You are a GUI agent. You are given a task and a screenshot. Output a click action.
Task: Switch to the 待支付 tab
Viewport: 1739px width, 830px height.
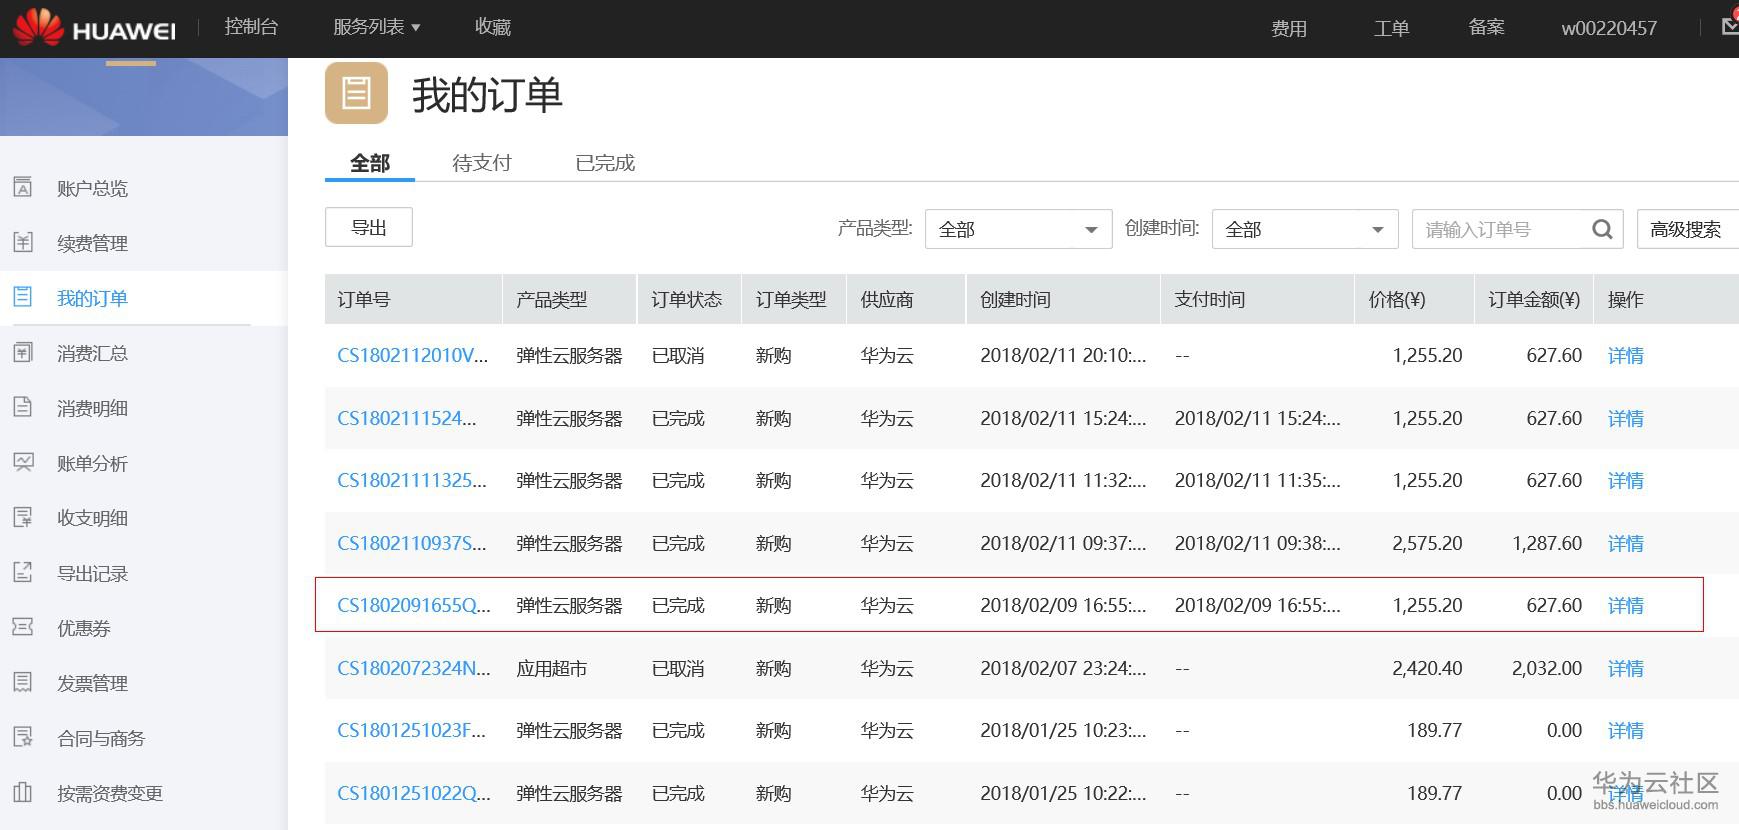pyautogui.click(x=482, y=163)
